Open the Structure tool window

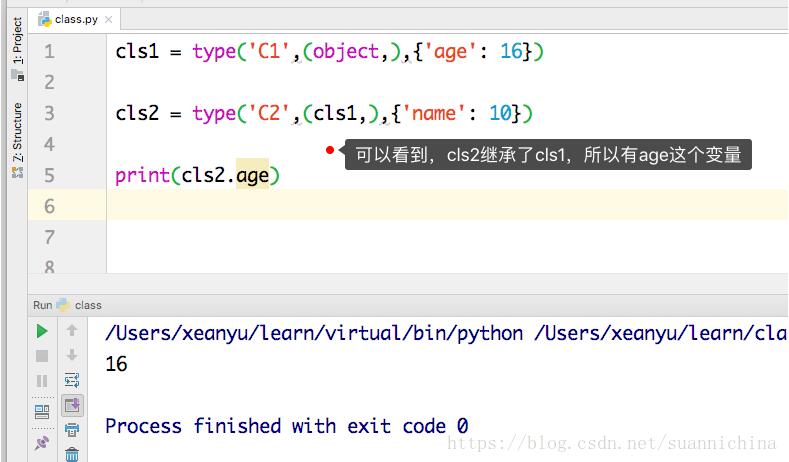18,131
